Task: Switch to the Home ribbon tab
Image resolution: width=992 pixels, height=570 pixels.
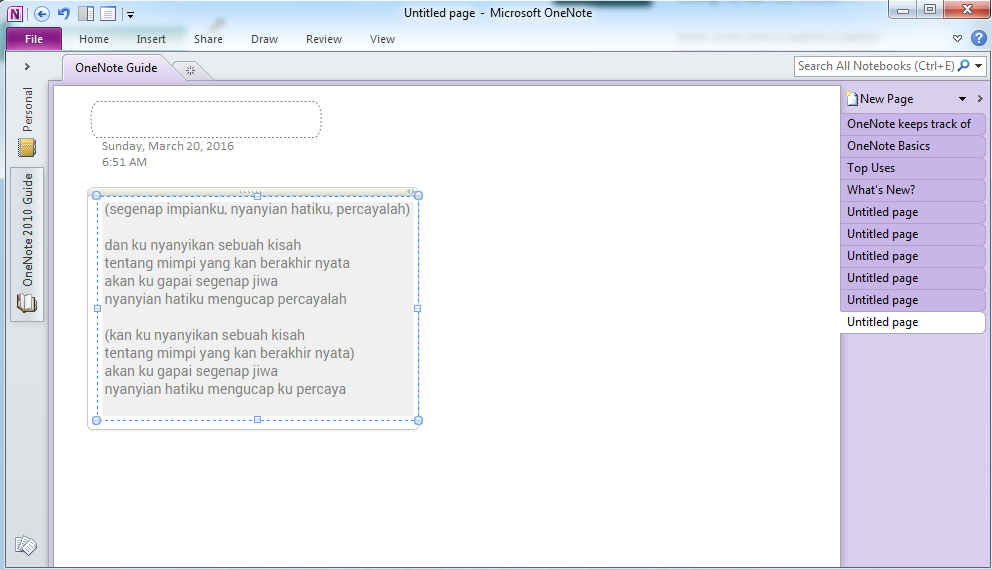Action: point(94,39)
